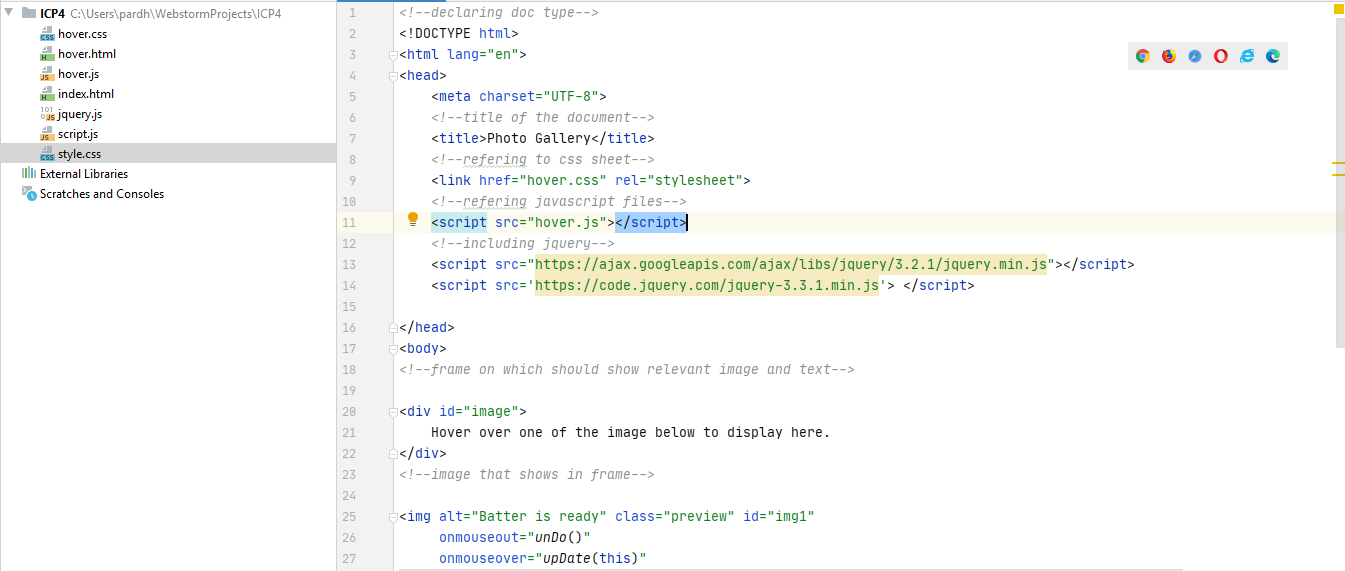Click the DOCTYPE declaration on line 2
This screenshot has width=1345, height=571.
tap(459, 33)
